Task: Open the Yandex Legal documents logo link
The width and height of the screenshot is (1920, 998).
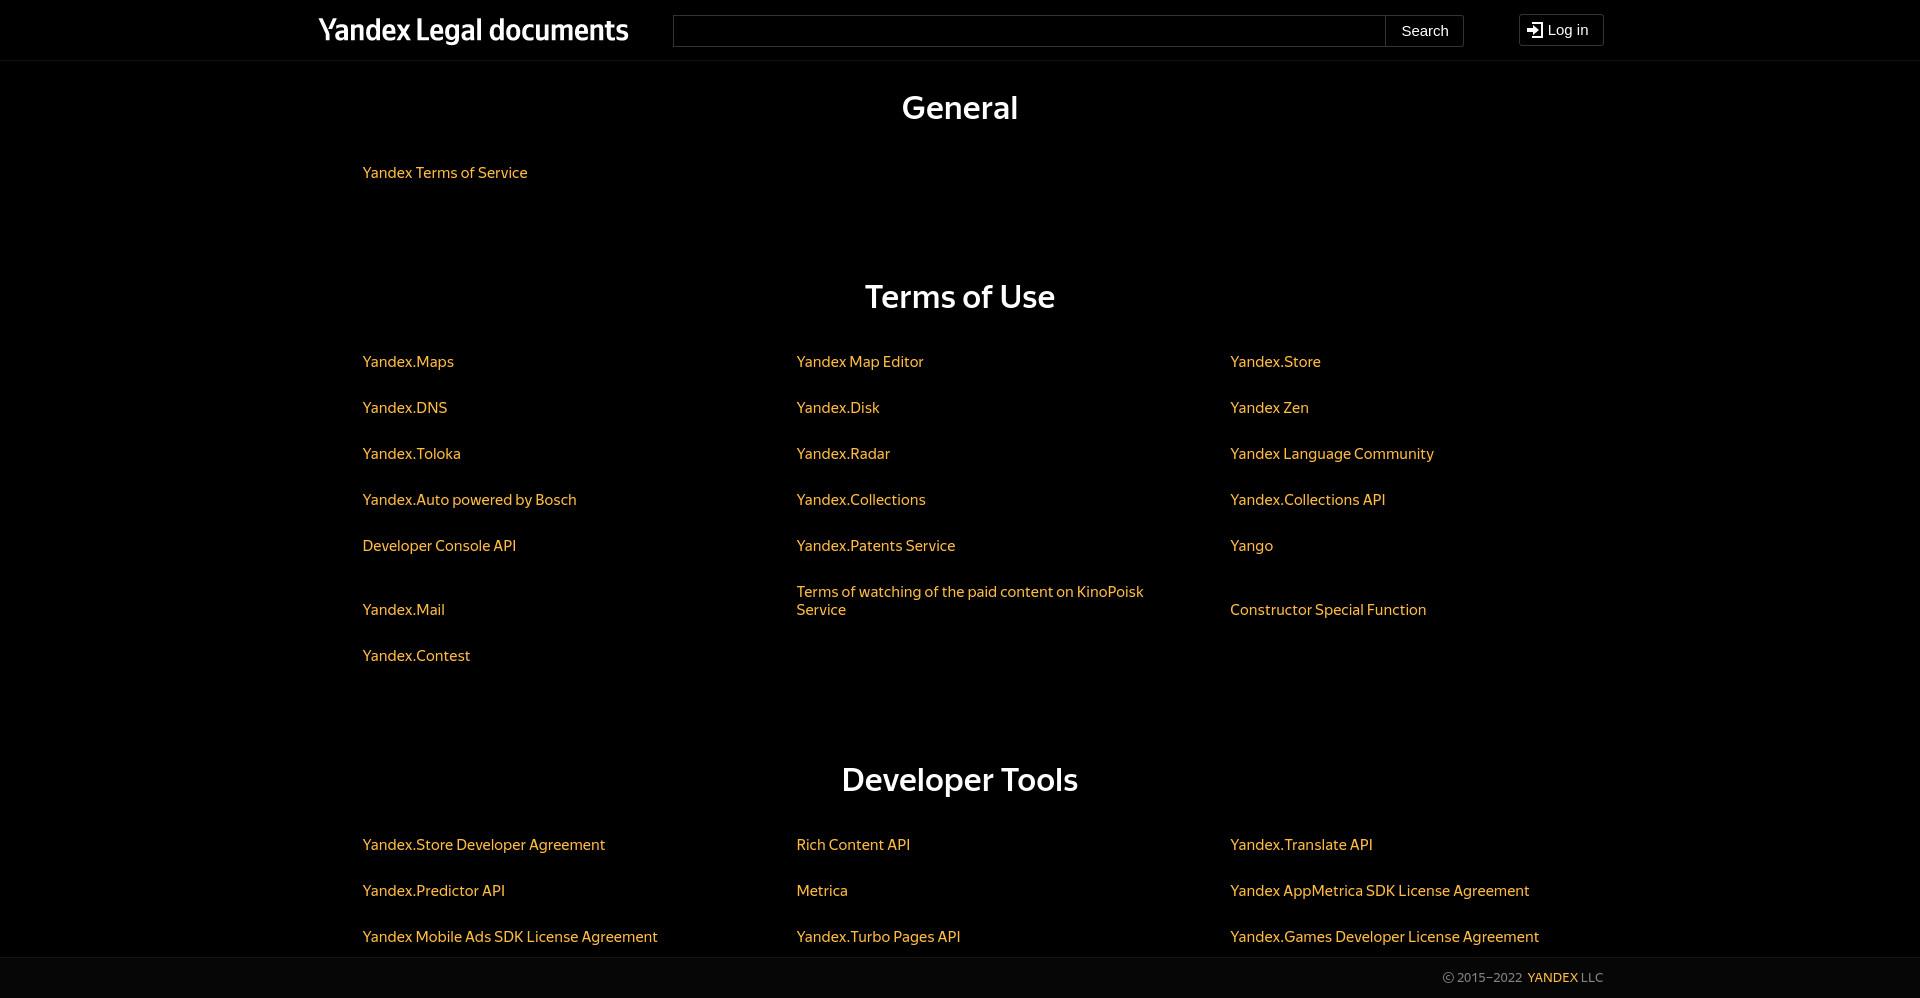Action: coord(473,30)
